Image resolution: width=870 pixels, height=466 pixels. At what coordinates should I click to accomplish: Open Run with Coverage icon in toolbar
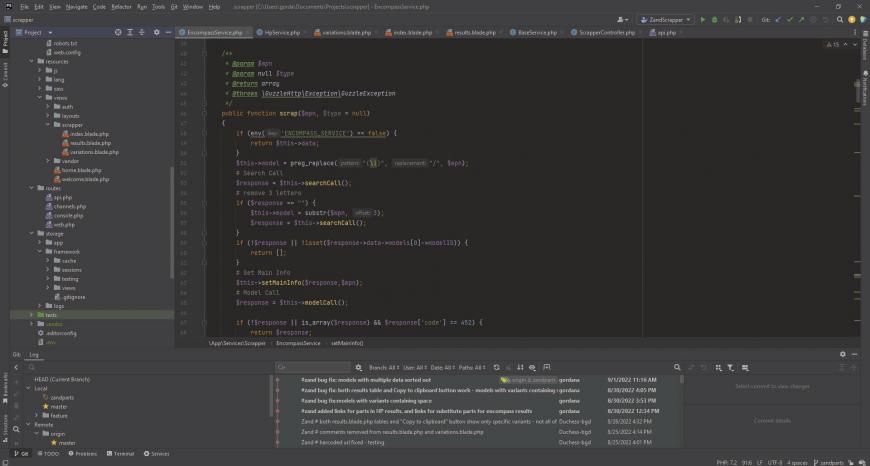pos(726,19)
